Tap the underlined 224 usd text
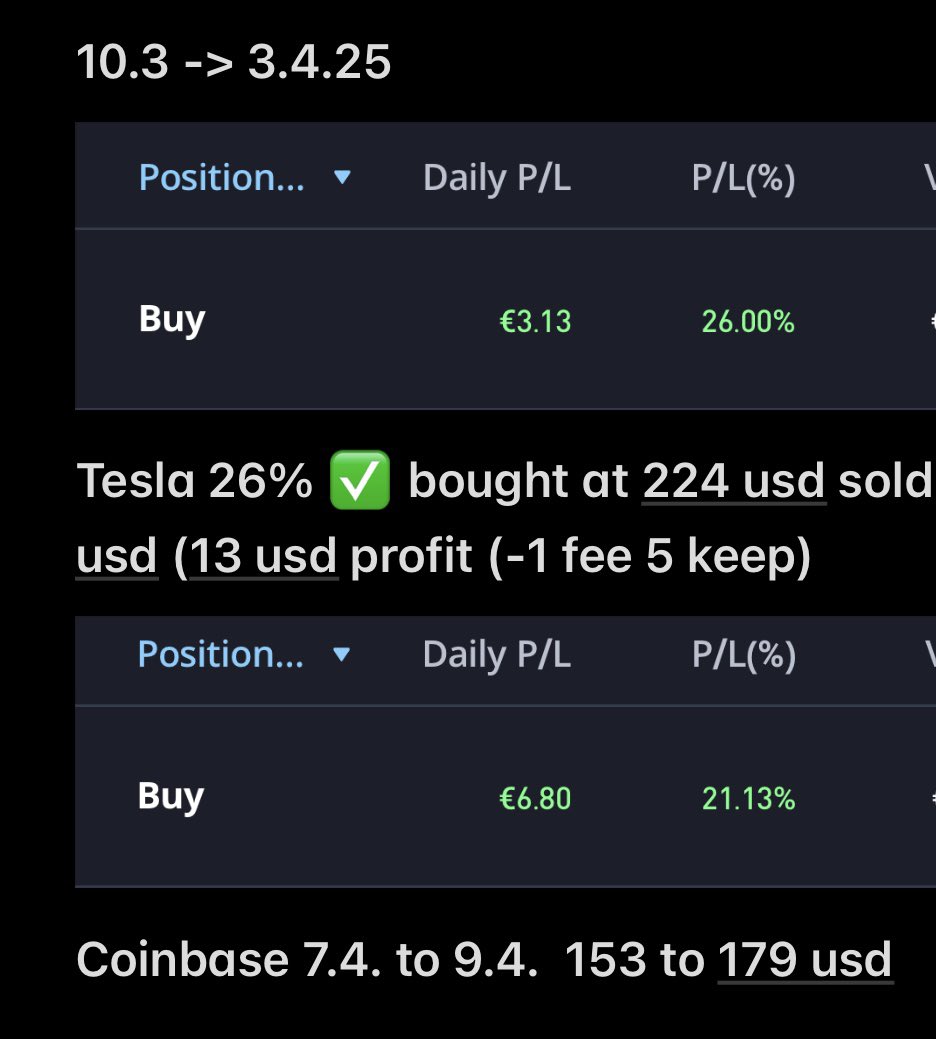 [x=734, y=480]
